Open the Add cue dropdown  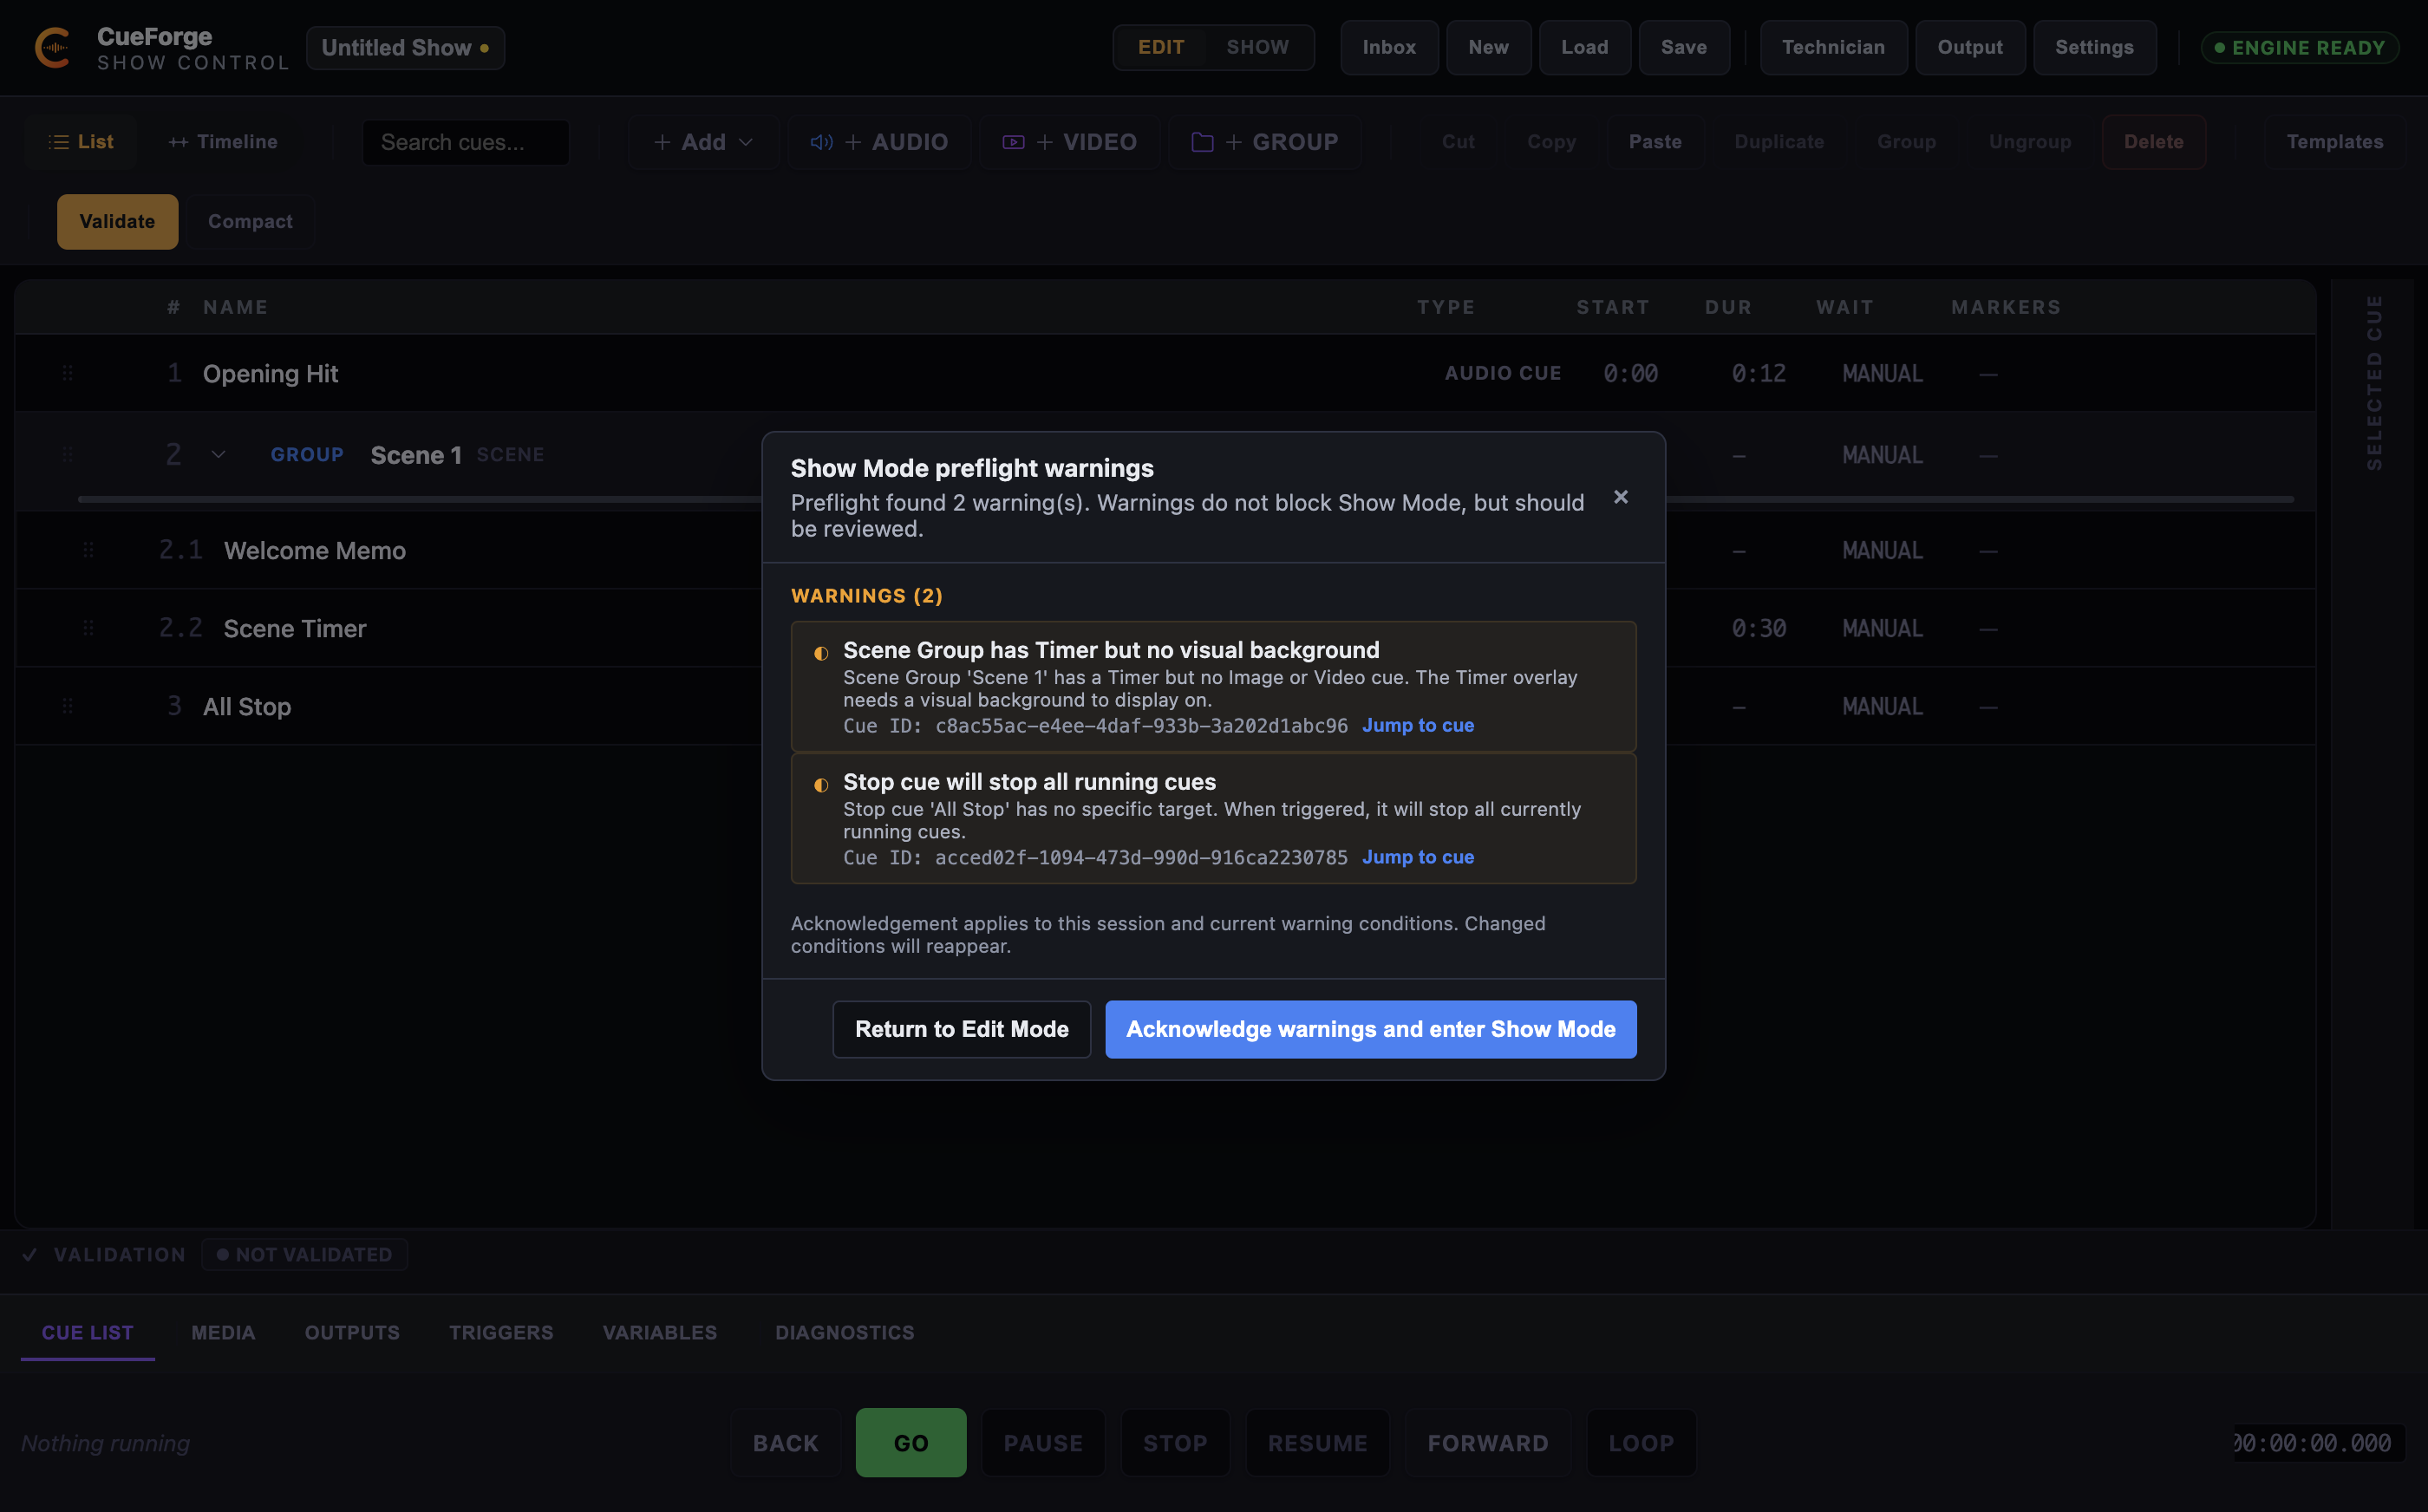click(703, 142)
